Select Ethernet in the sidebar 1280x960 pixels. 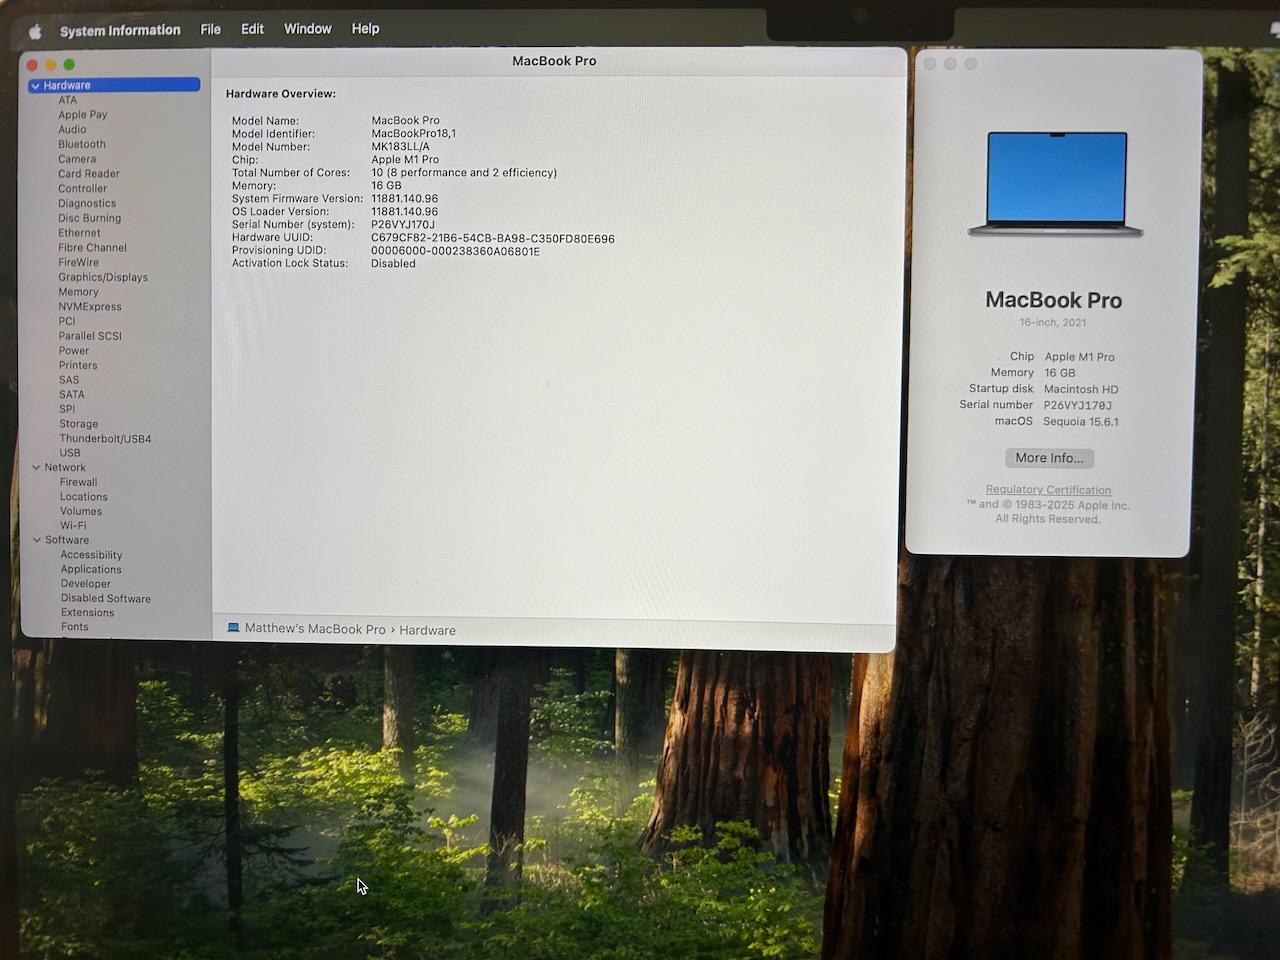coord(79,233)
